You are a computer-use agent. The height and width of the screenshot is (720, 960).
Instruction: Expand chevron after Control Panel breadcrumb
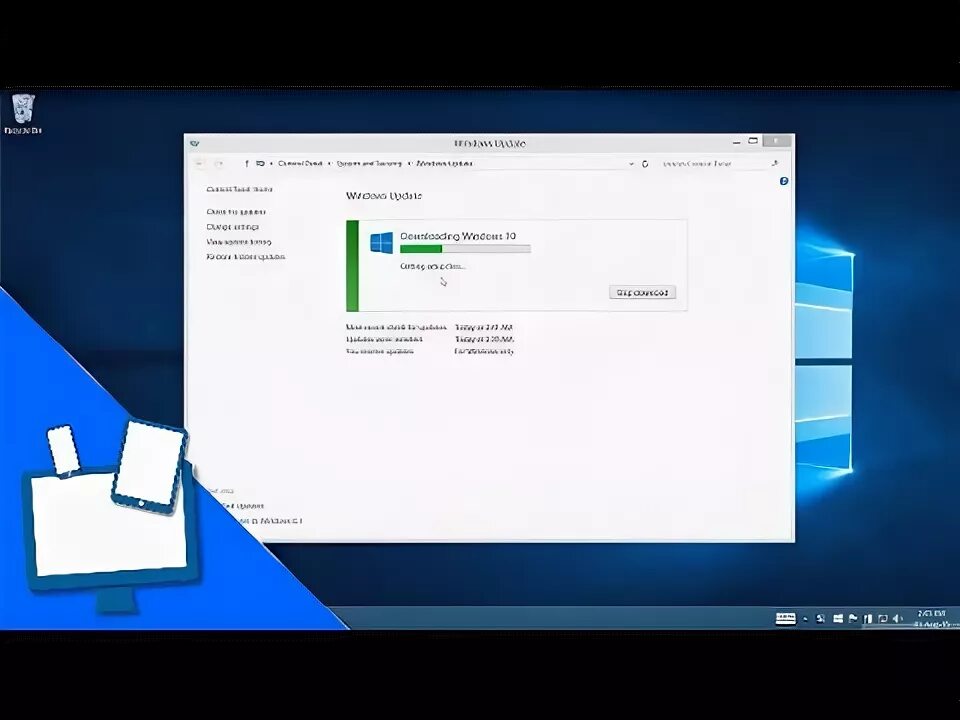[329, 163]
